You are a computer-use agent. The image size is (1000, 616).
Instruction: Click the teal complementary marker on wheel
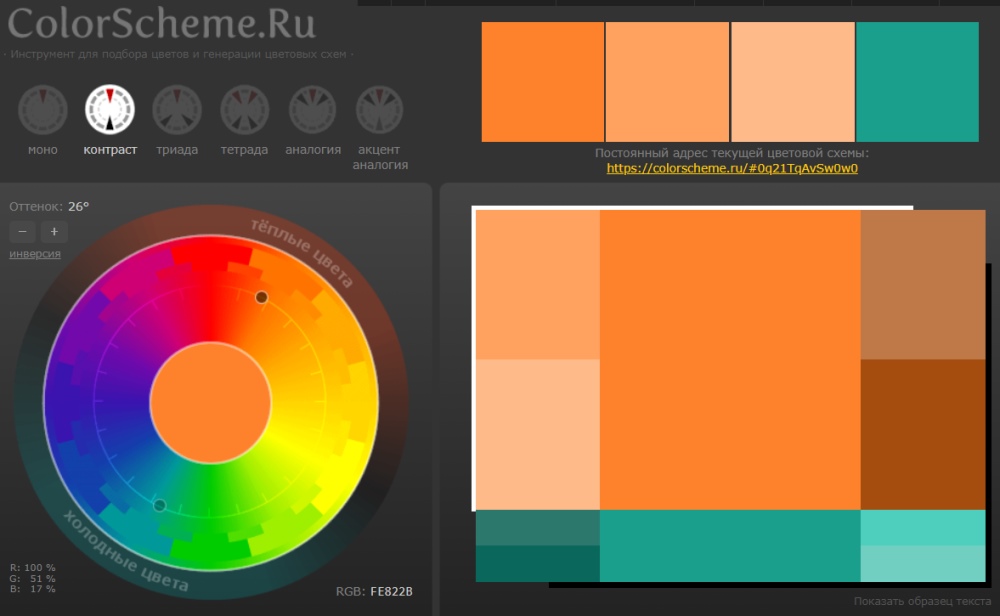click(x=159, y=505)
